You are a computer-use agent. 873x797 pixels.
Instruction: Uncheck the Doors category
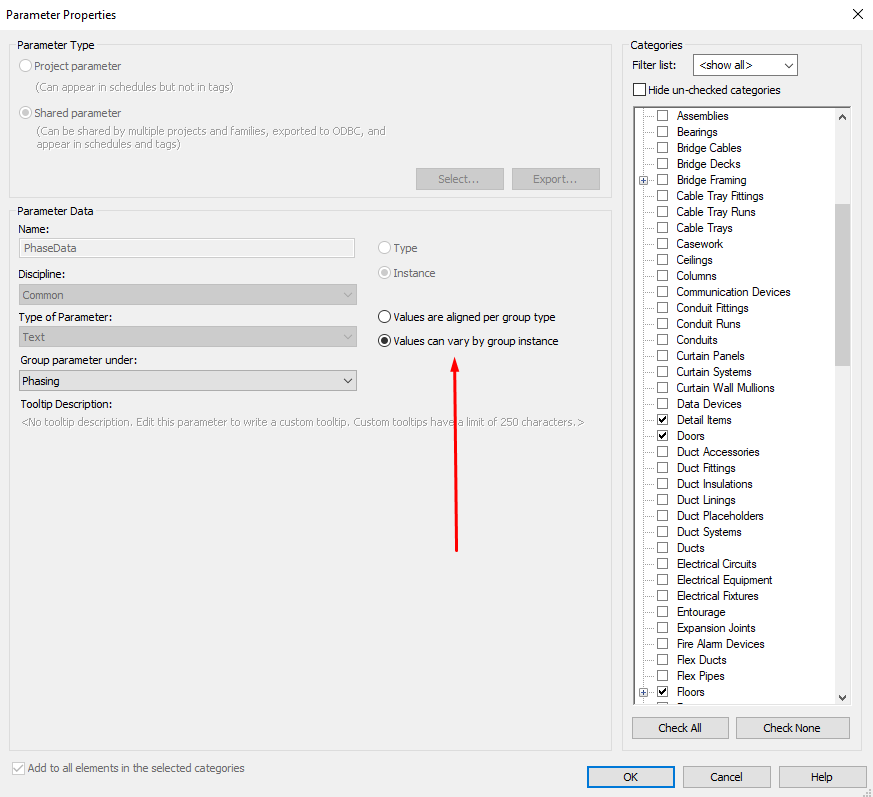pos(662,435)
